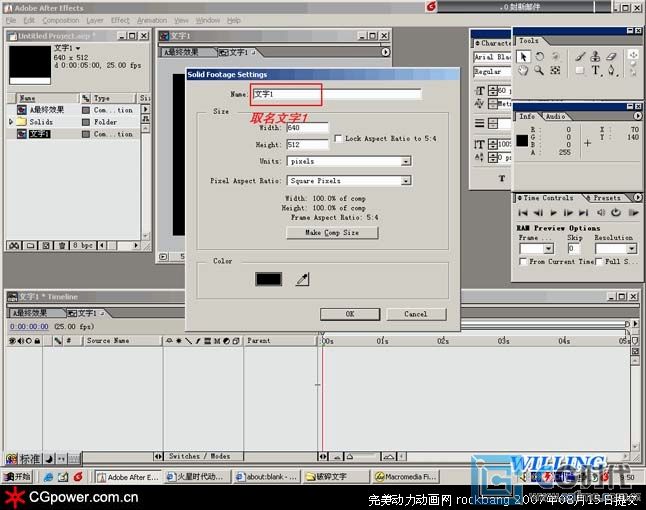This screenshot has width=646, height=510.
Task: Click the trash icon in Project window
Action: pos(62,246)
